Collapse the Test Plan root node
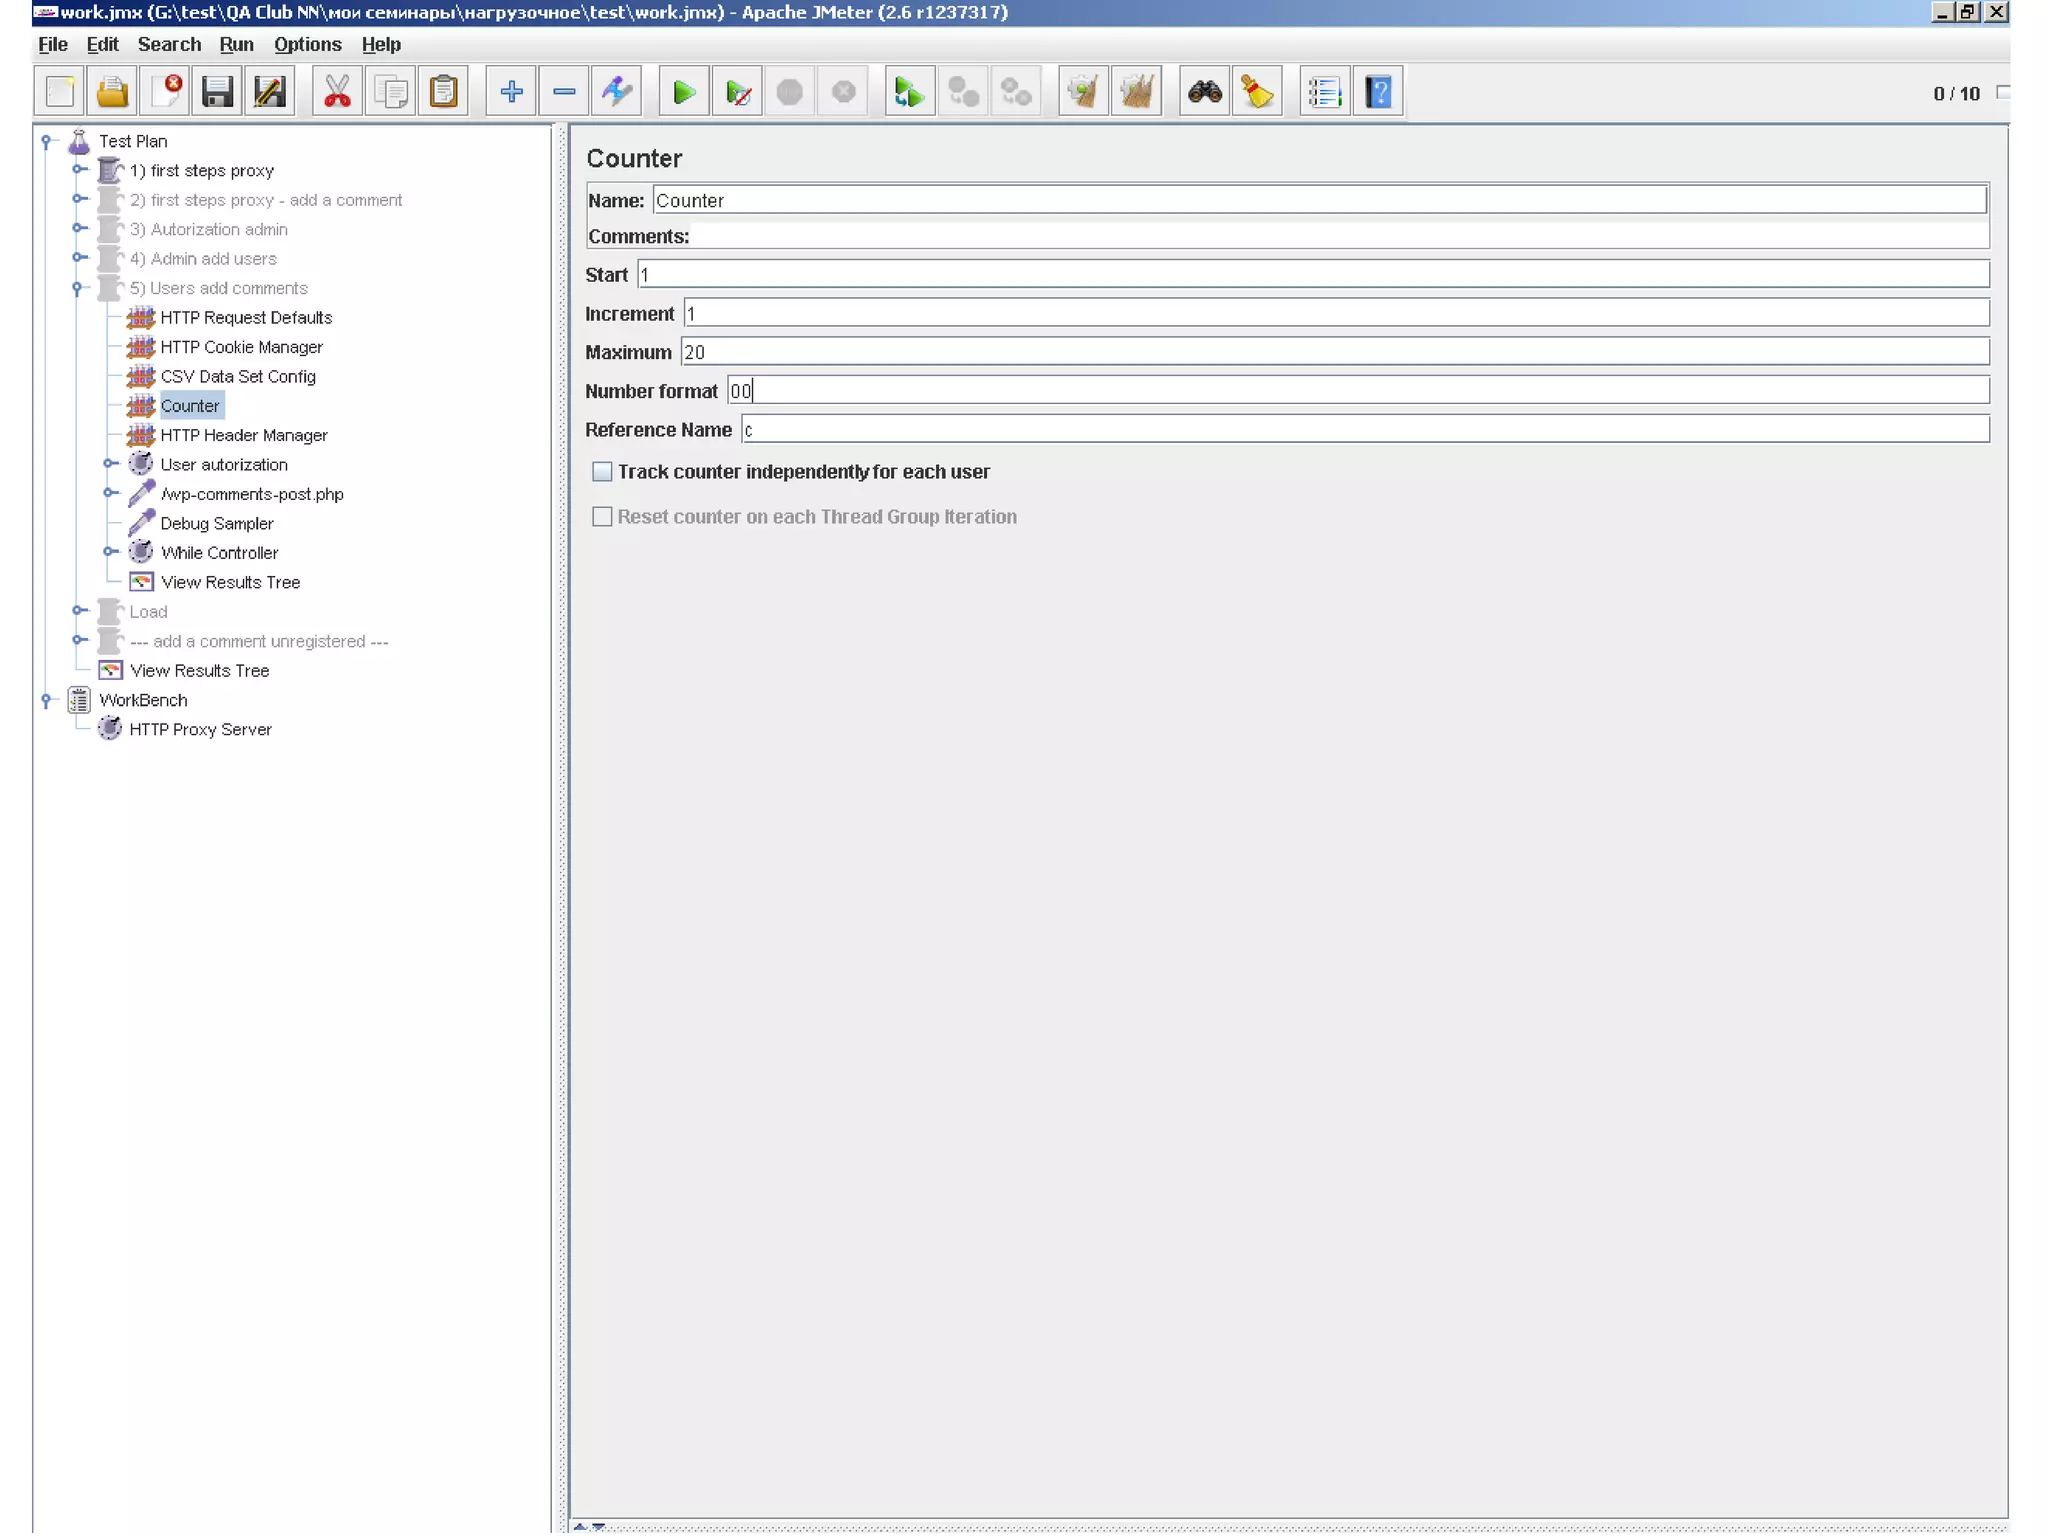 (x=46, y=141)
